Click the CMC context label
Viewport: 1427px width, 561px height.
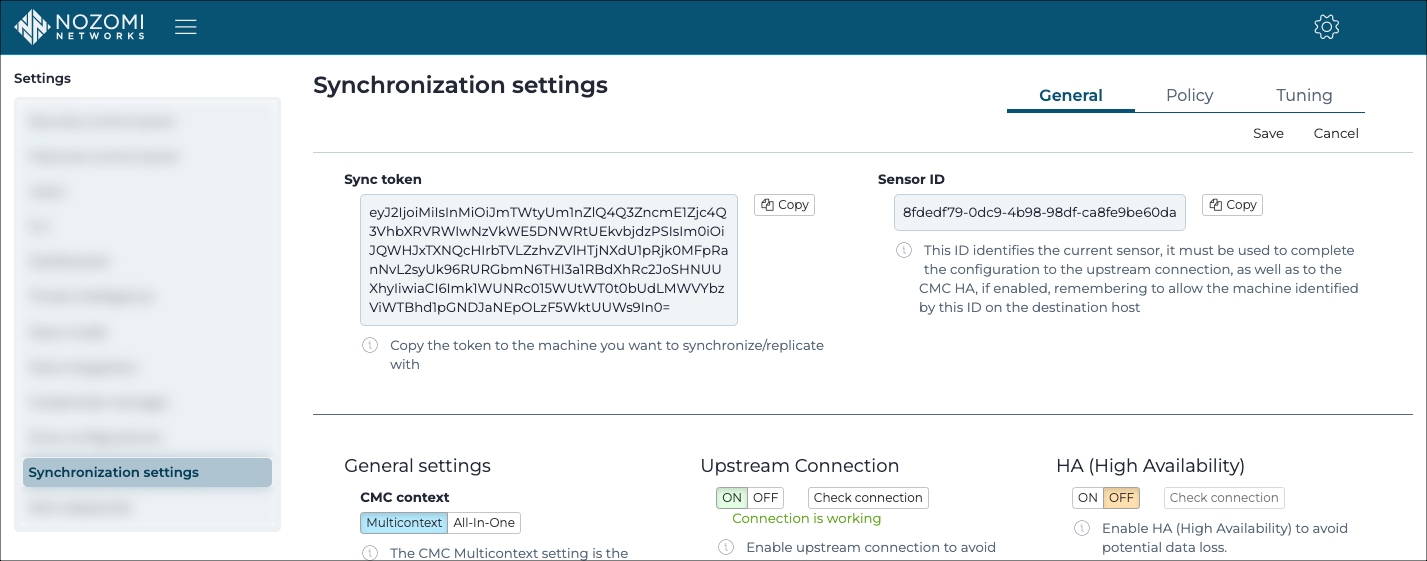[x=405, y=498]
